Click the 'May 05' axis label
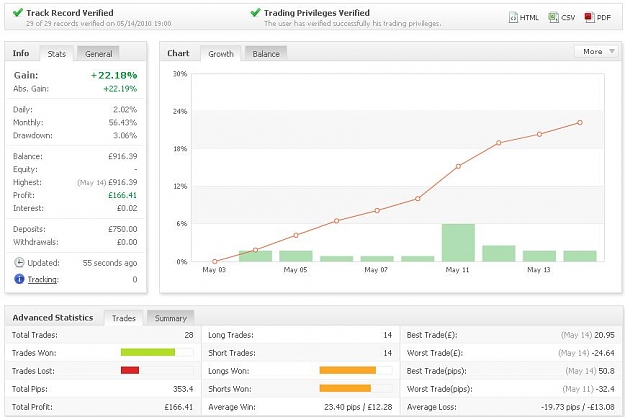Viewport: 625px width, 417px height. [295, 270]
